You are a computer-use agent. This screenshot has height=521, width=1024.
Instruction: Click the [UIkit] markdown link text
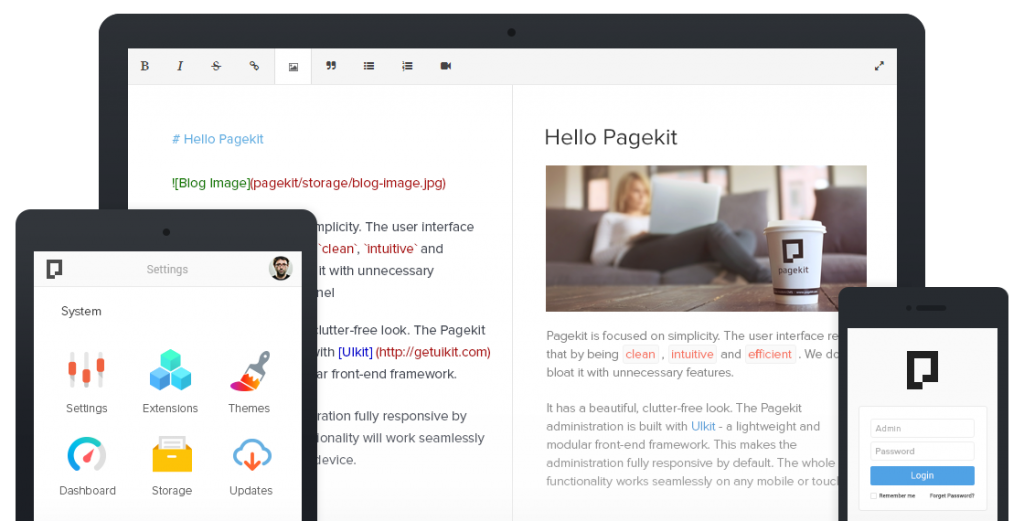(355, 353)
